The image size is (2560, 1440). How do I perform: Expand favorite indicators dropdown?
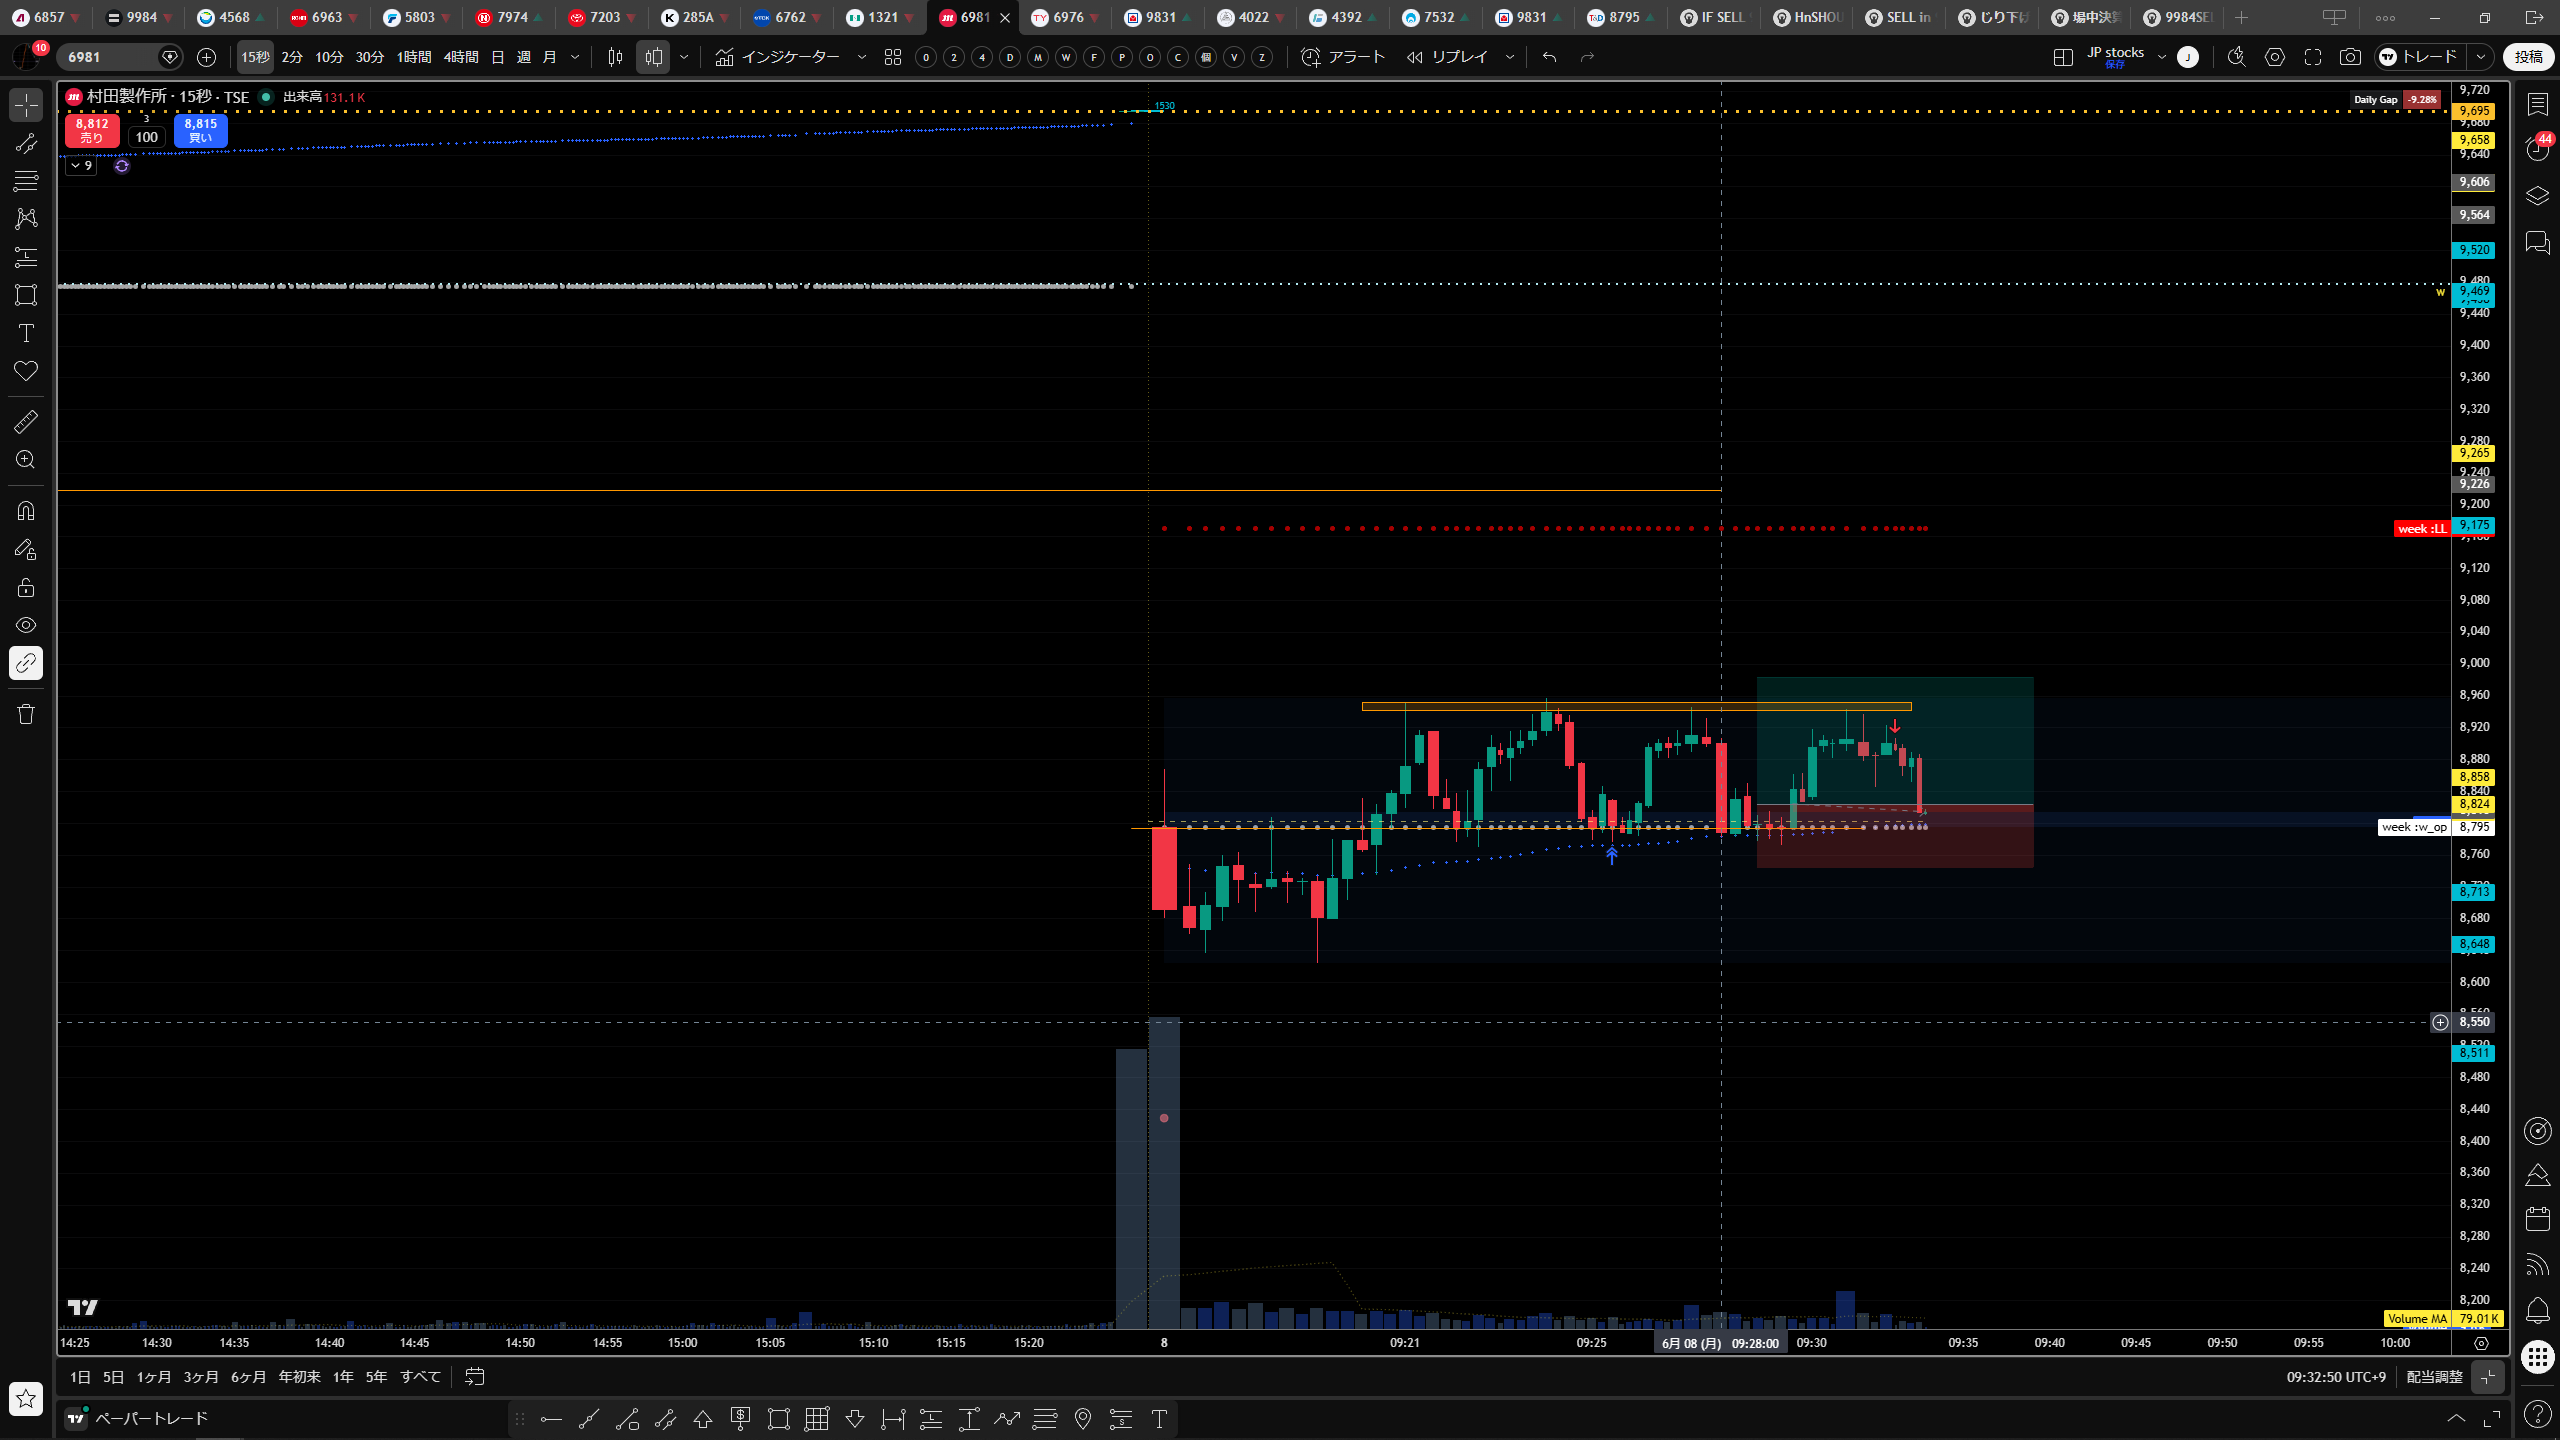click(x=862, y=57)
